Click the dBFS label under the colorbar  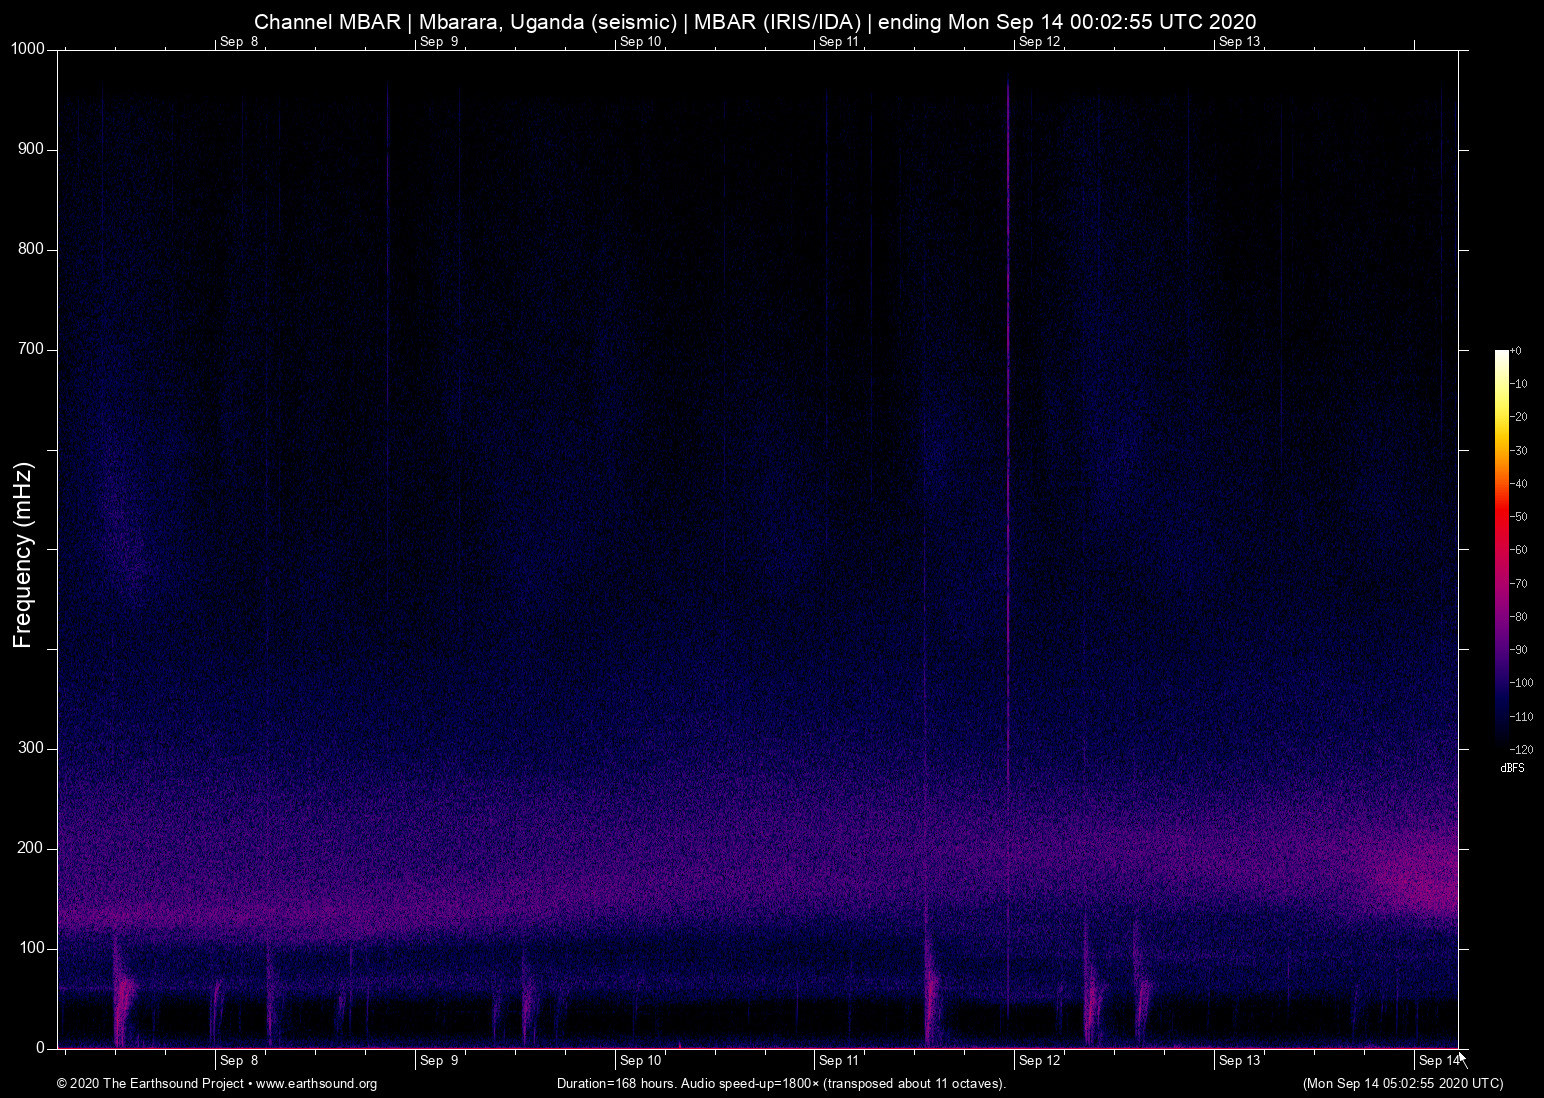[1512, 768]
